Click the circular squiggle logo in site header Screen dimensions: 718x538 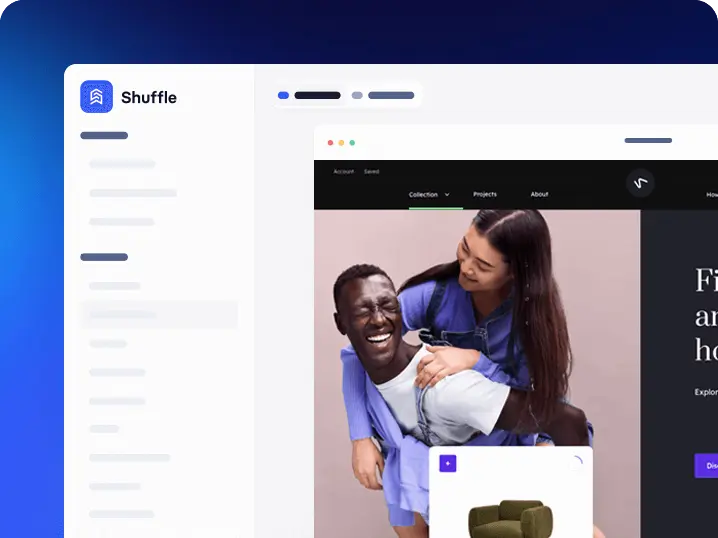[x=640, y=182]
